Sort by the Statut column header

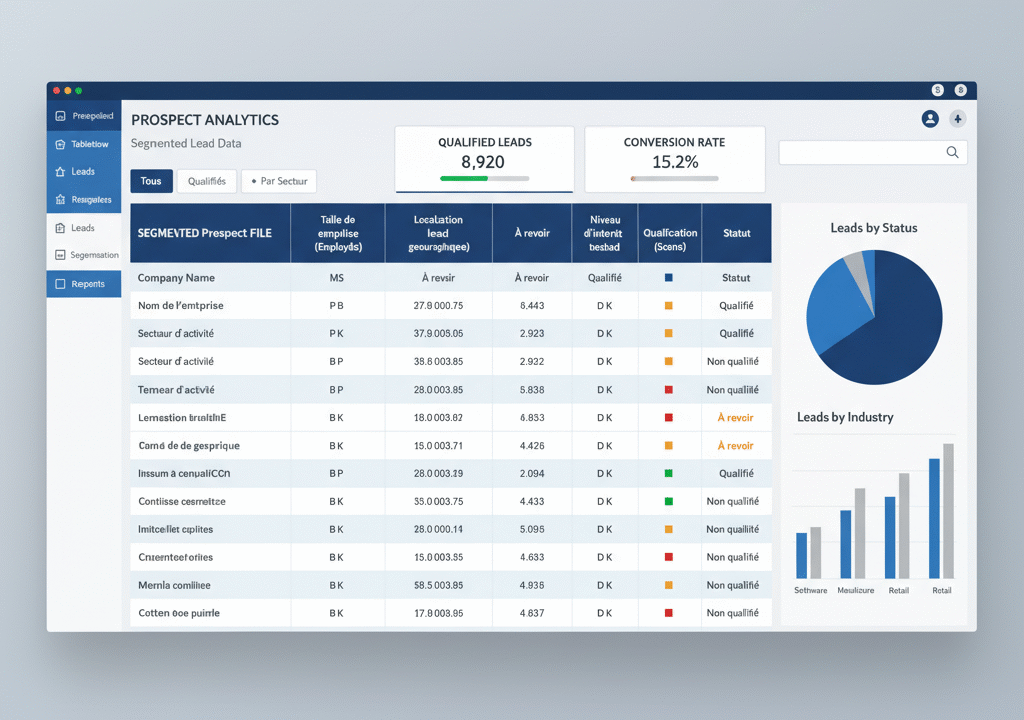point(736,233)
